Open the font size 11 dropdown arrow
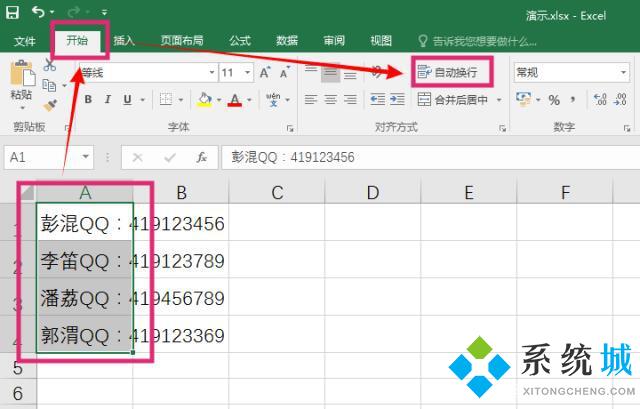640x409 pixels. point(248,73)
